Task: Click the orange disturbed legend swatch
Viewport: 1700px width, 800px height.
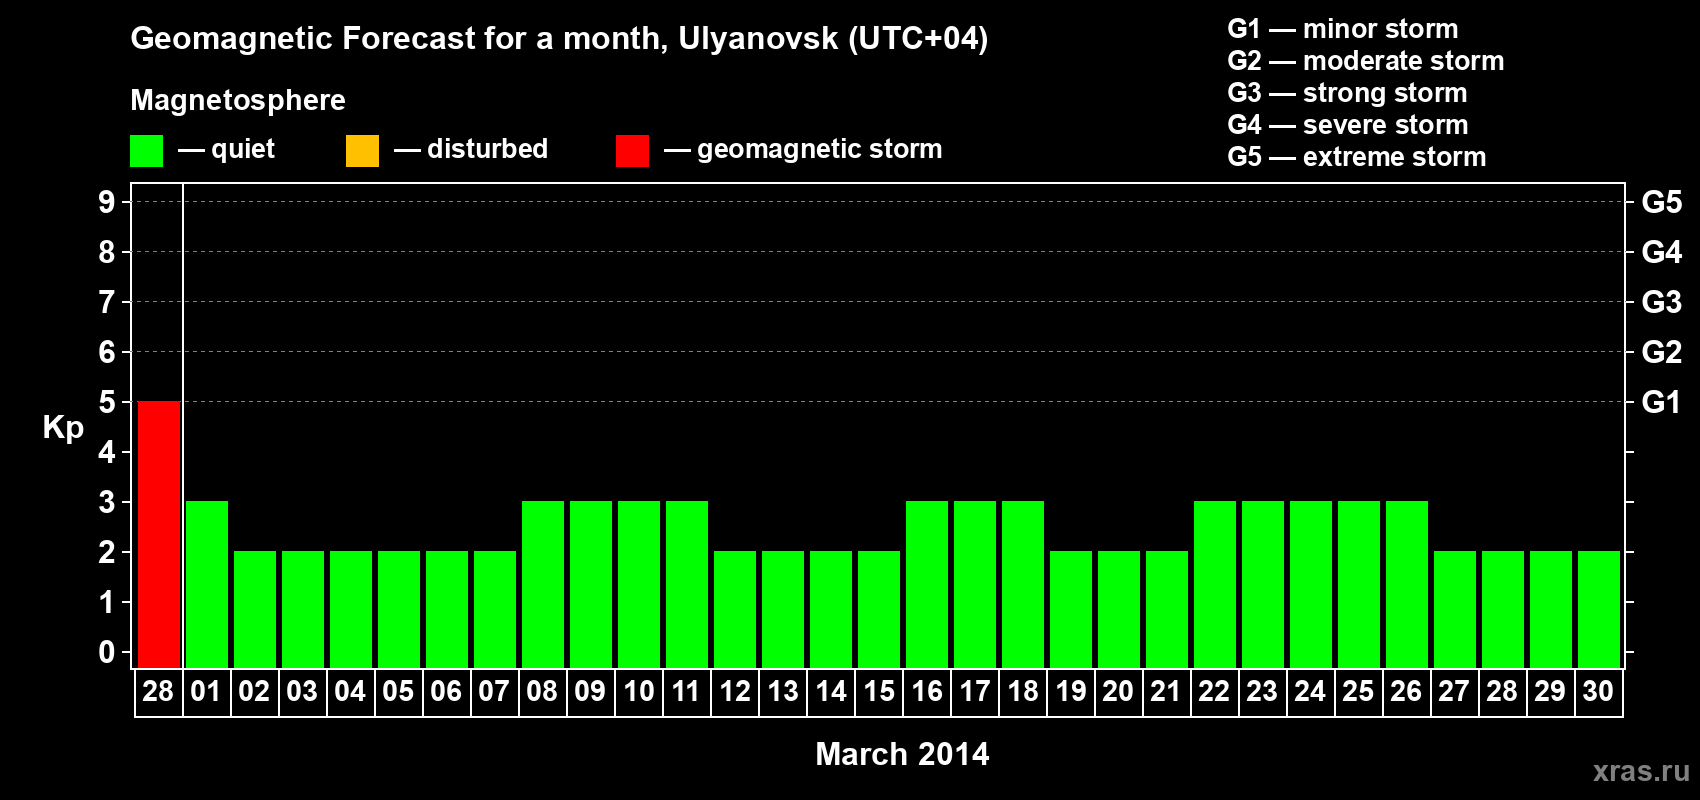Action: 362,151
